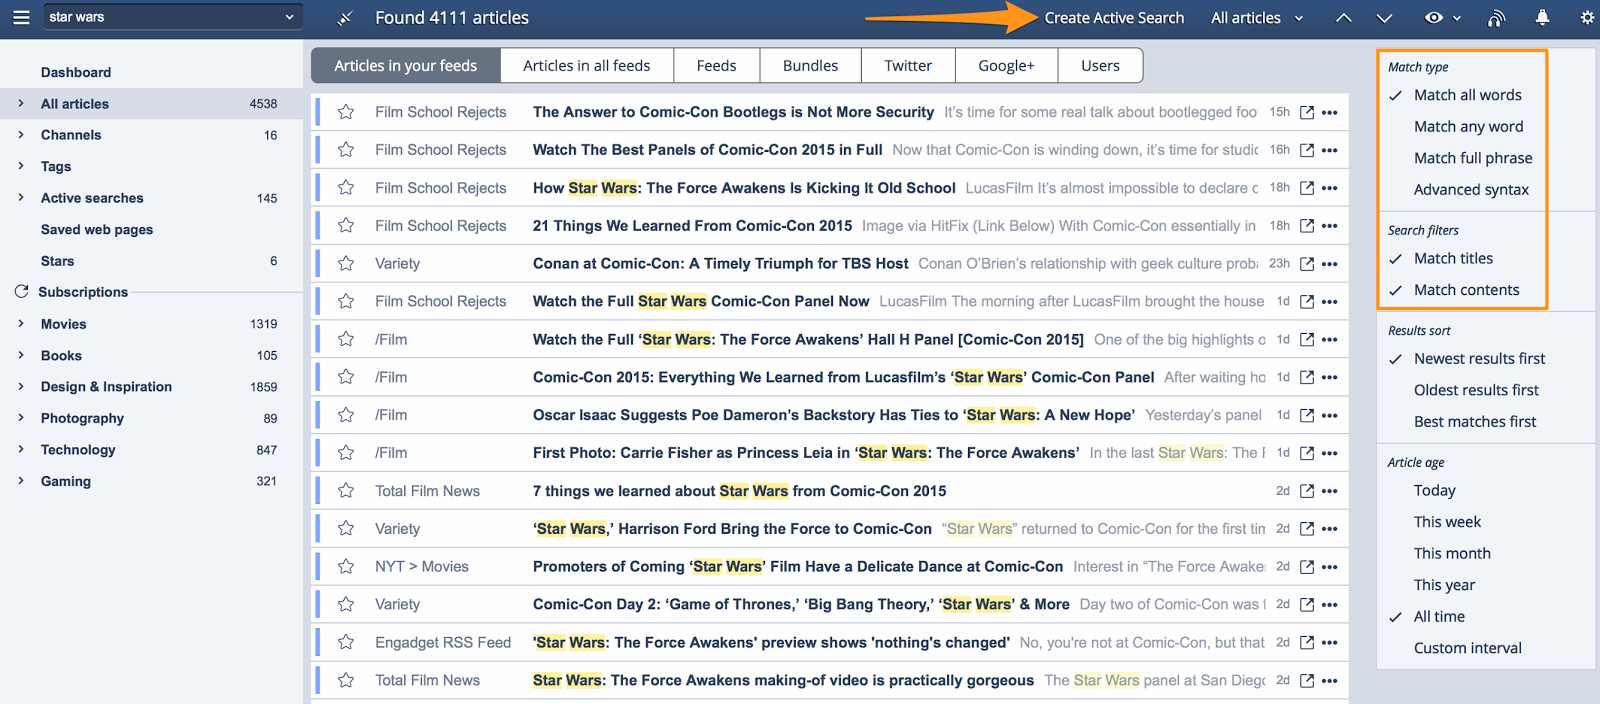Open settings gear icon
Screen dimensions: 1600x704
(x=1587, y=17)
